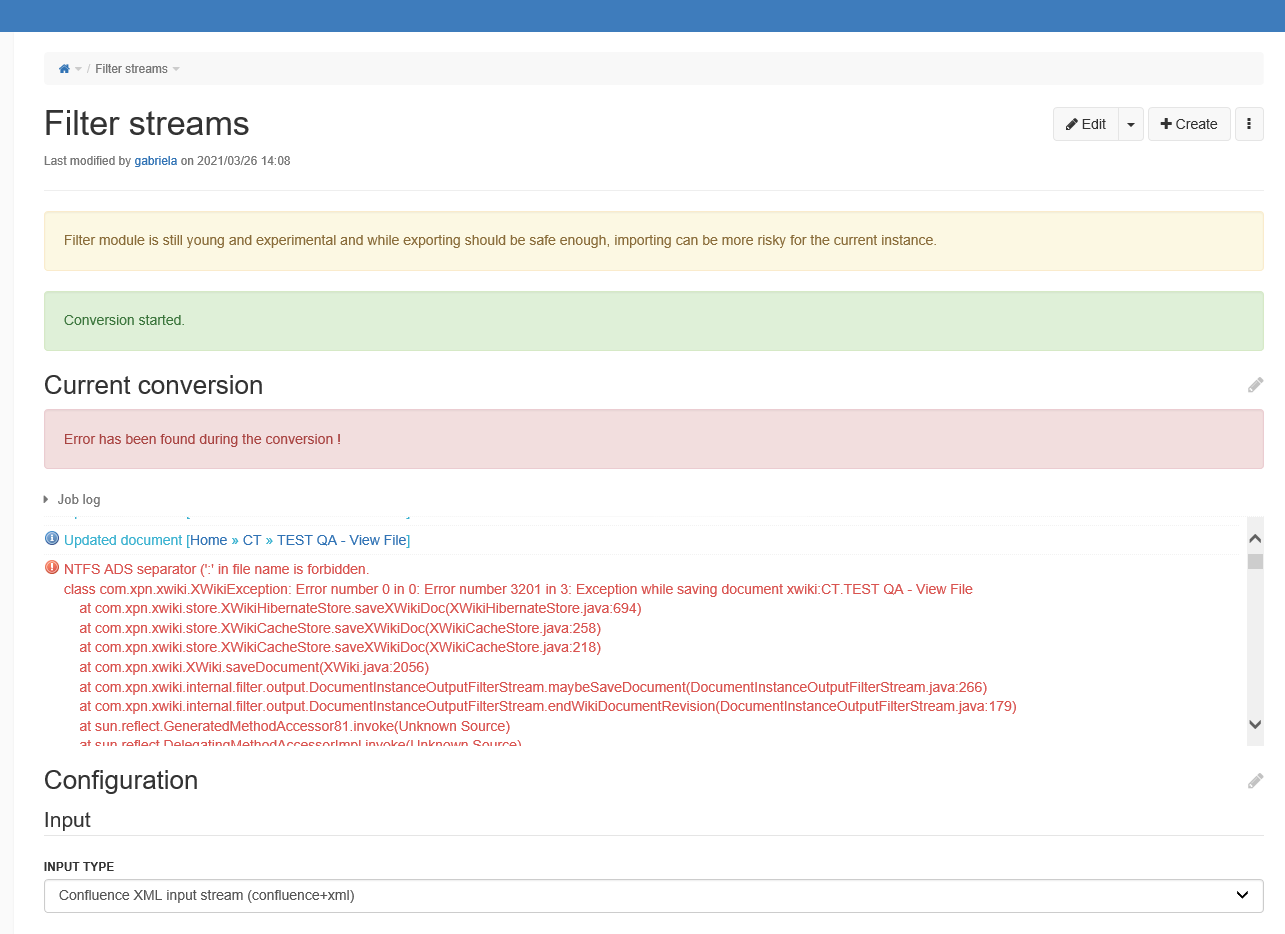
Task: Click the 'Filter streams' breadcrumb link
Action: coord(132,69)
